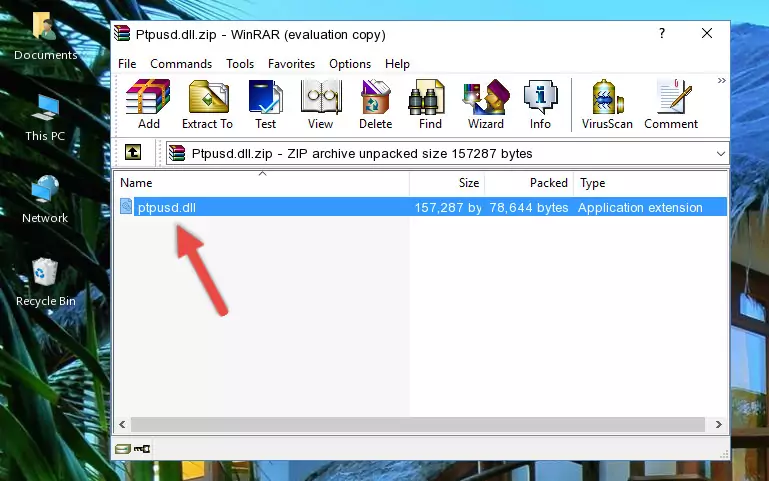This screenshot has height=481, width=769.
Task: Open the Options menu
Action: click(350, 64)
